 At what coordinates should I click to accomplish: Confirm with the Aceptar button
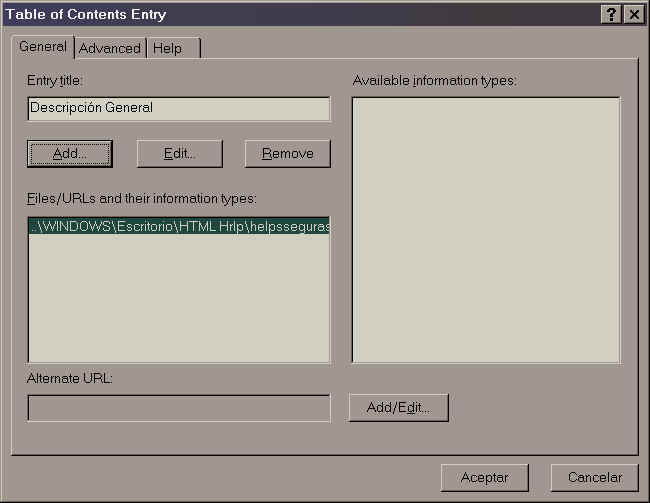pos(485,477)
